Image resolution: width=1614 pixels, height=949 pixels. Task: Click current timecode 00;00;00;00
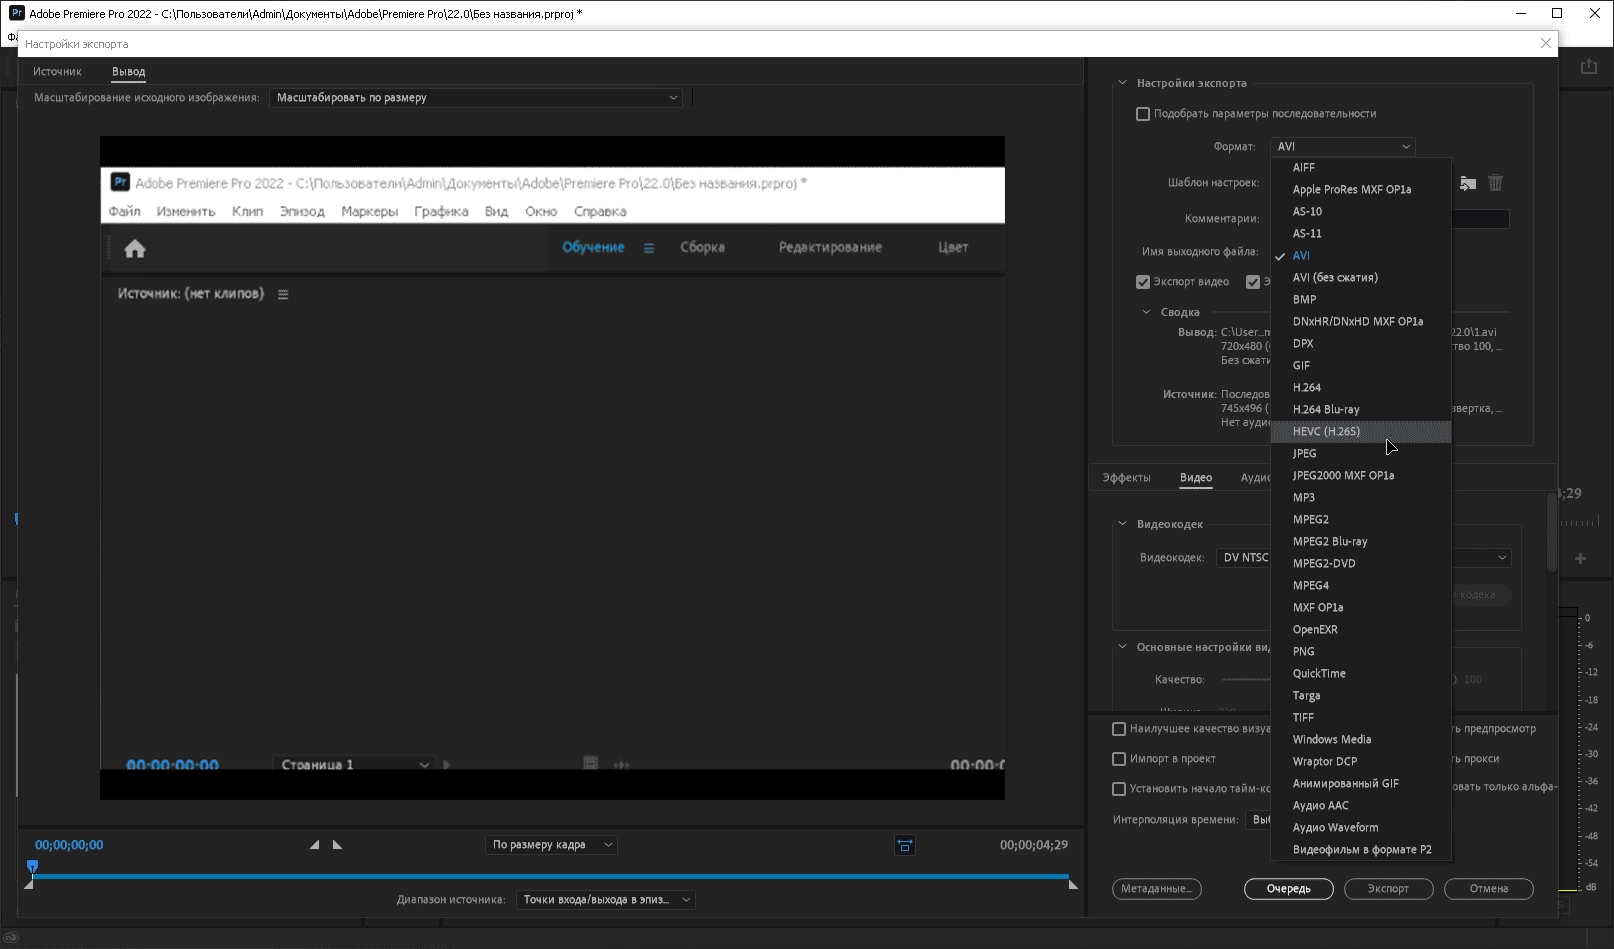pos(69,845)
